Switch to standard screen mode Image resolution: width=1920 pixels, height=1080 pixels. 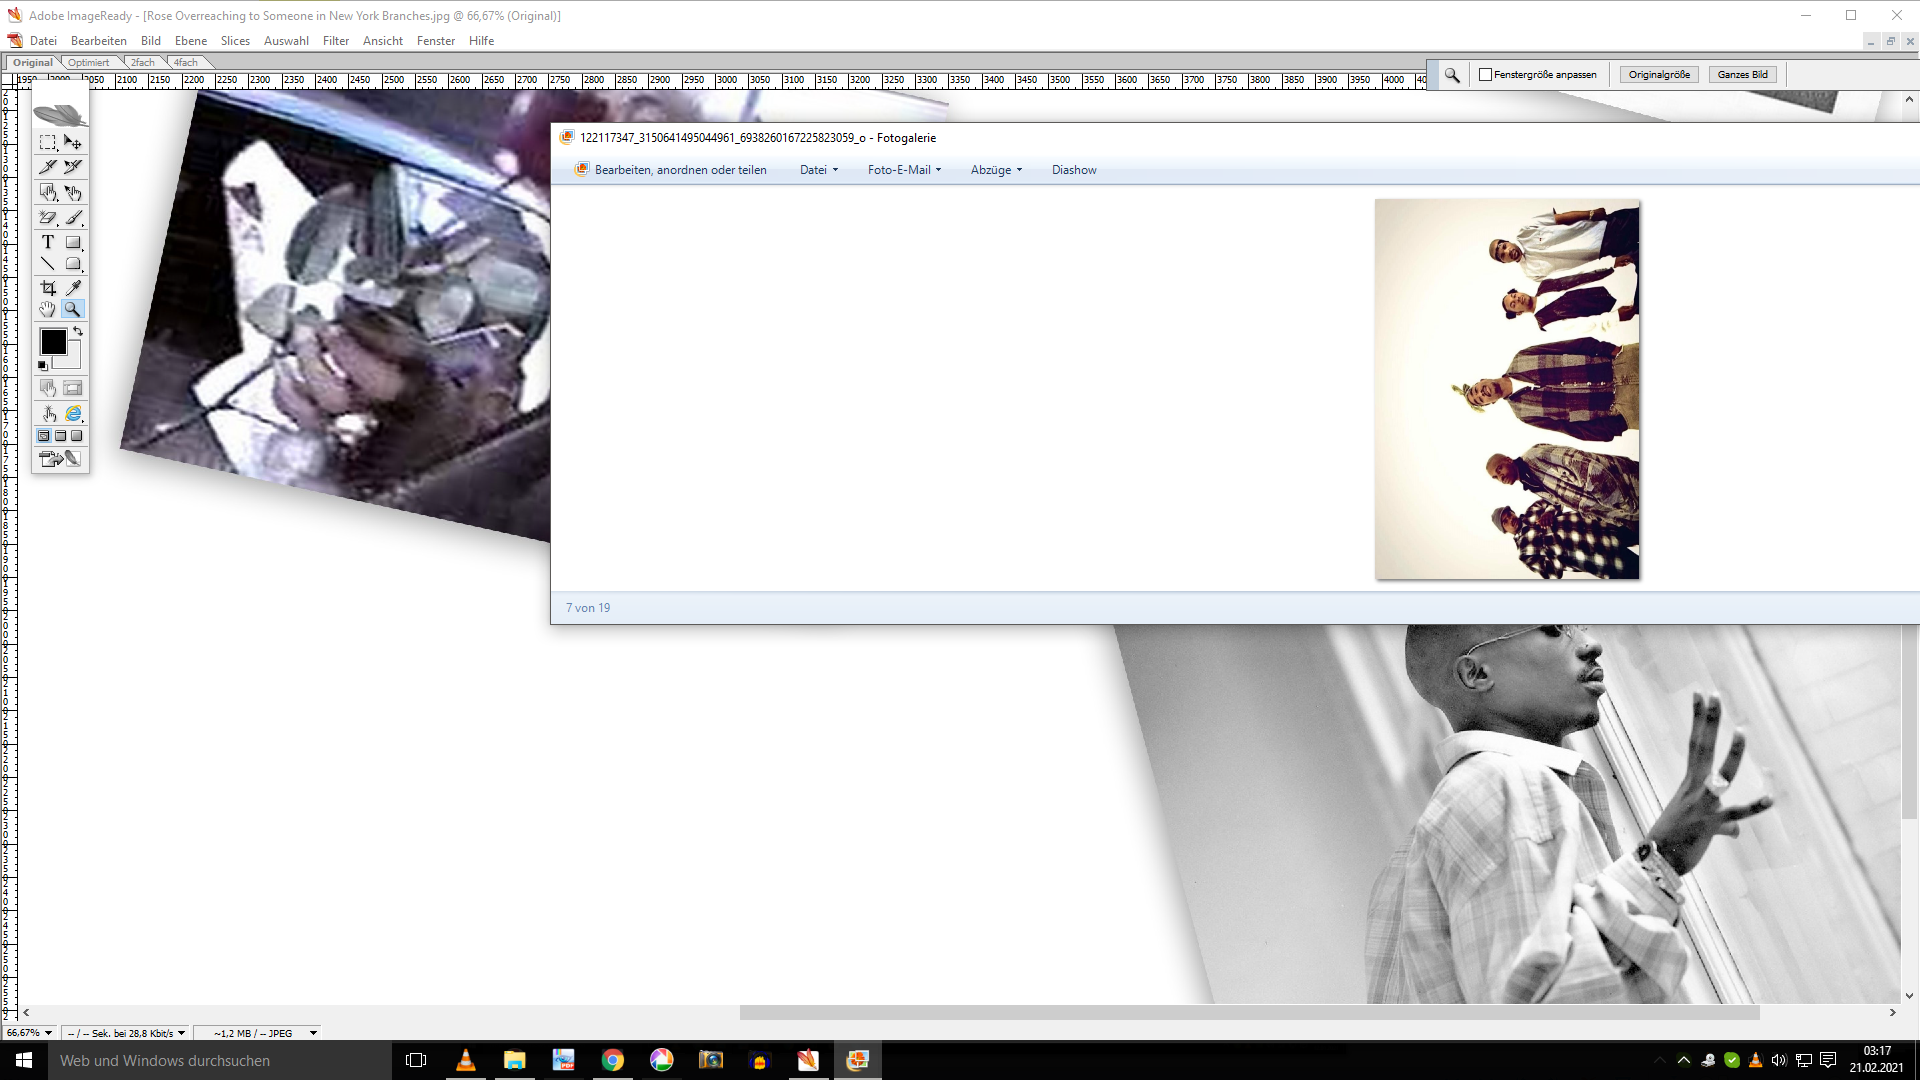coord(44,436)
